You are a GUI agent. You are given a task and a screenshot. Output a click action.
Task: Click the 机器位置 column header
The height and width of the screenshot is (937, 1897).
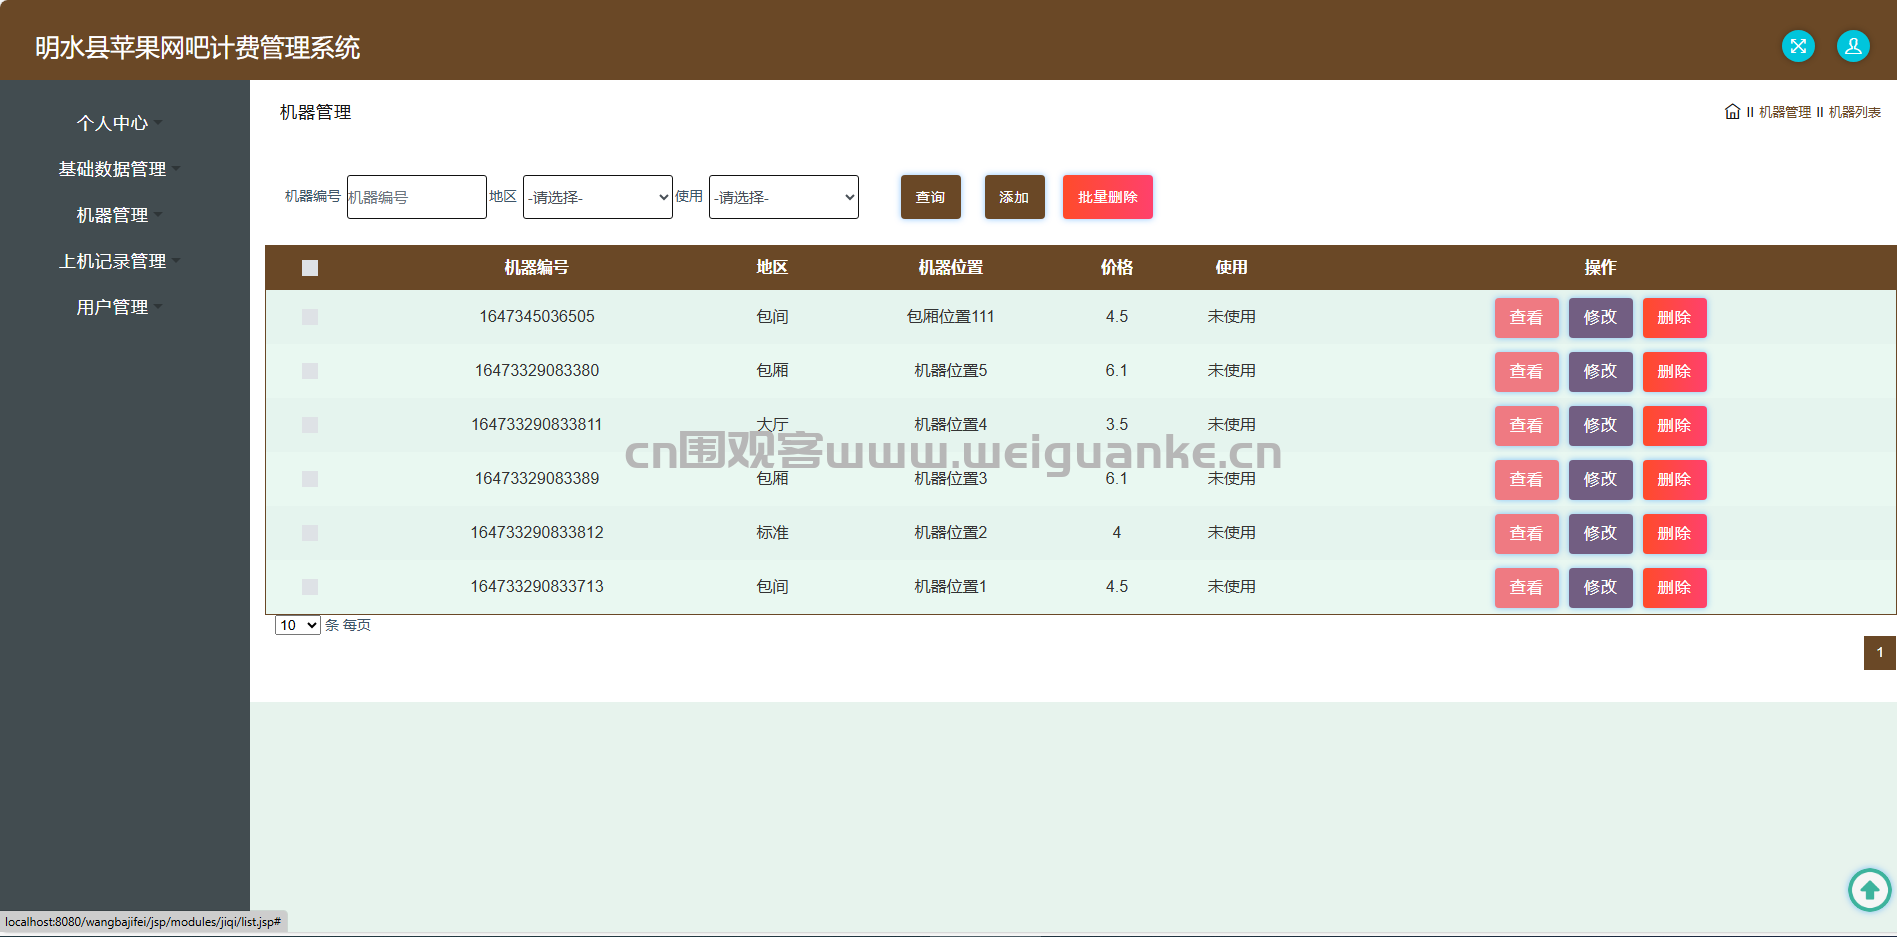(951, 268)
